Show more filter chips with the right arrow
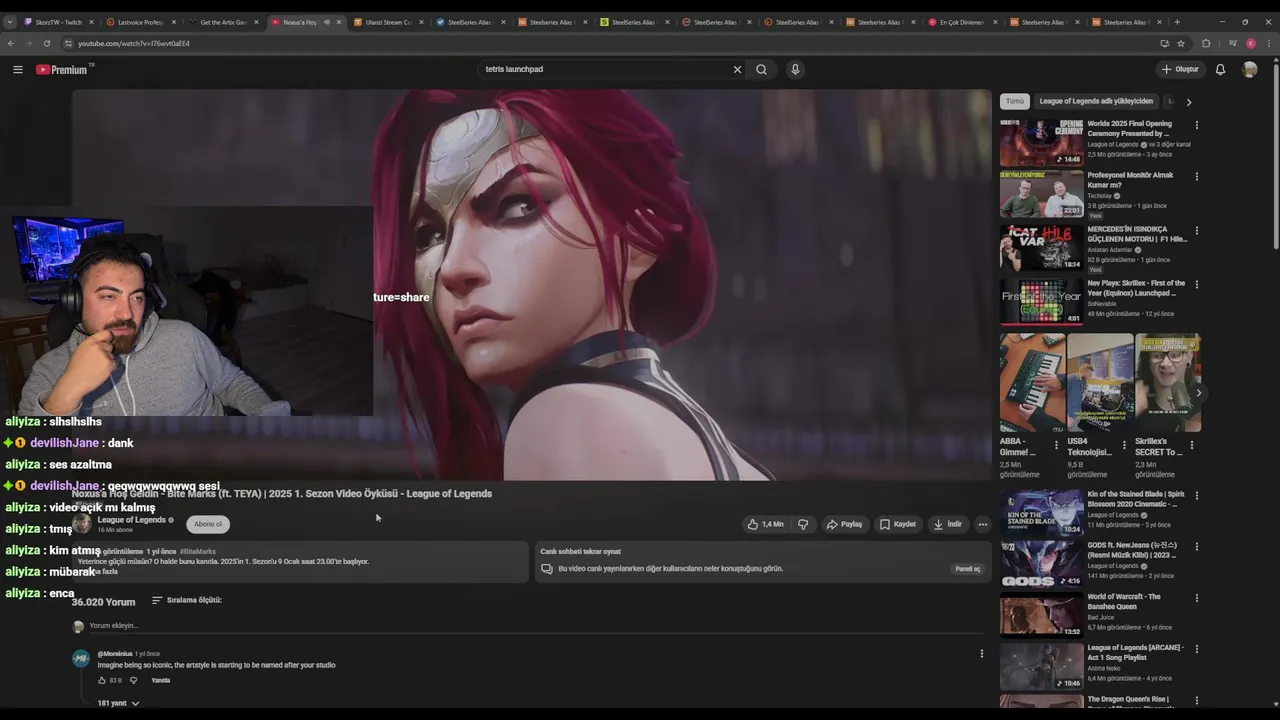Image resolution: width=1280 pixels, height=720 pixels. pyautogui.click(x=1188, y=102)
